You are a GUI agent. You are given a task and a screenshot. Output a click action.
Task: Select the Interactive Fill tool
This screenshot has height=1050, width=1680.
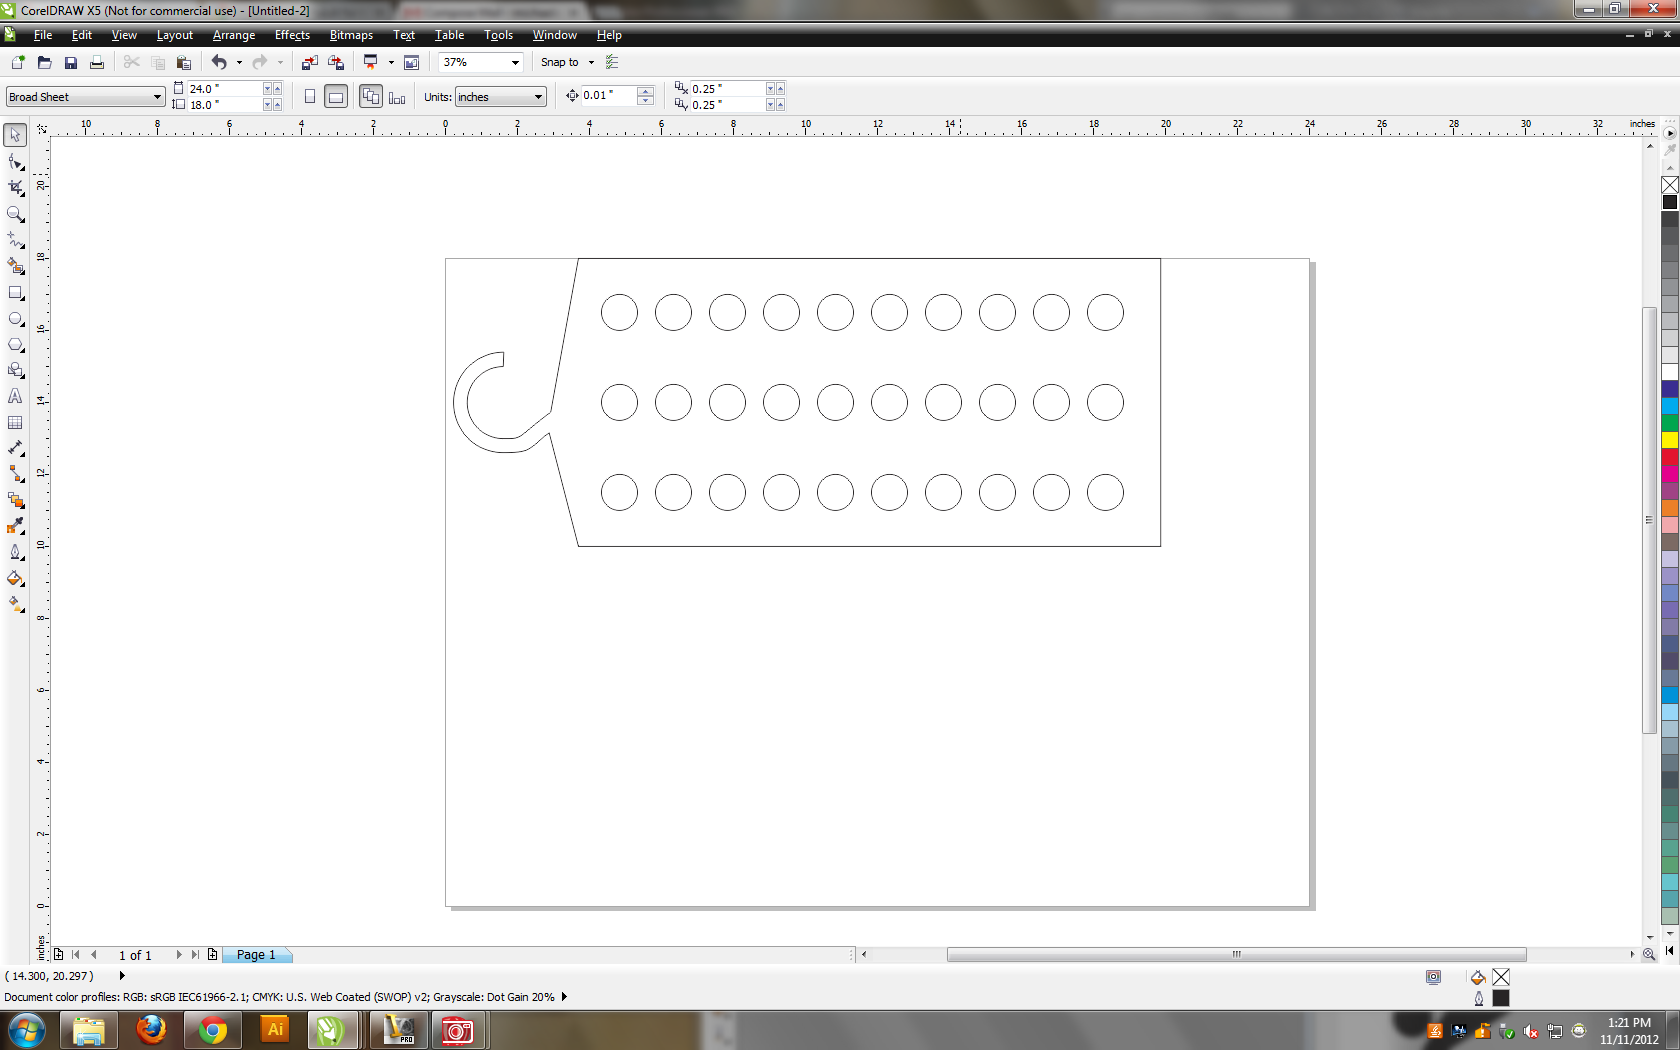tap(15, 604)
